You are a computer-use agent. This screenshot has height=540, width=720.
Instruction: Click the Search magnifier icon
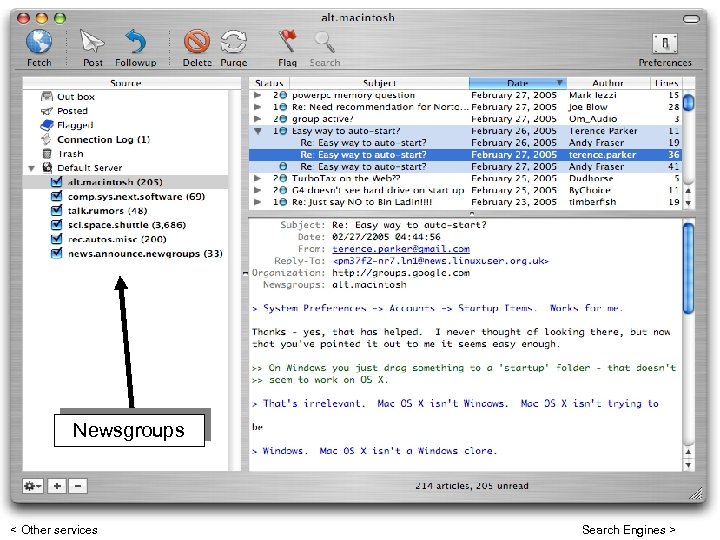click(x=324, y=42)
